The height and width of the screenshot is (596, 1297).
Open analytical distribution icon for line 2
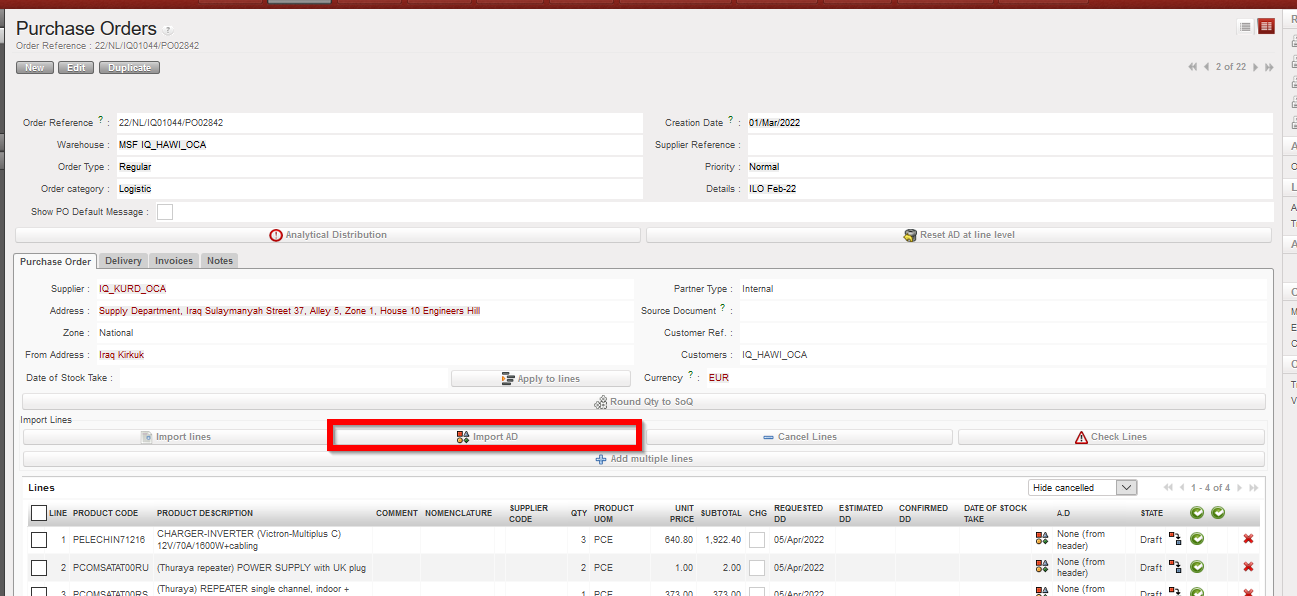point(1042,568)
